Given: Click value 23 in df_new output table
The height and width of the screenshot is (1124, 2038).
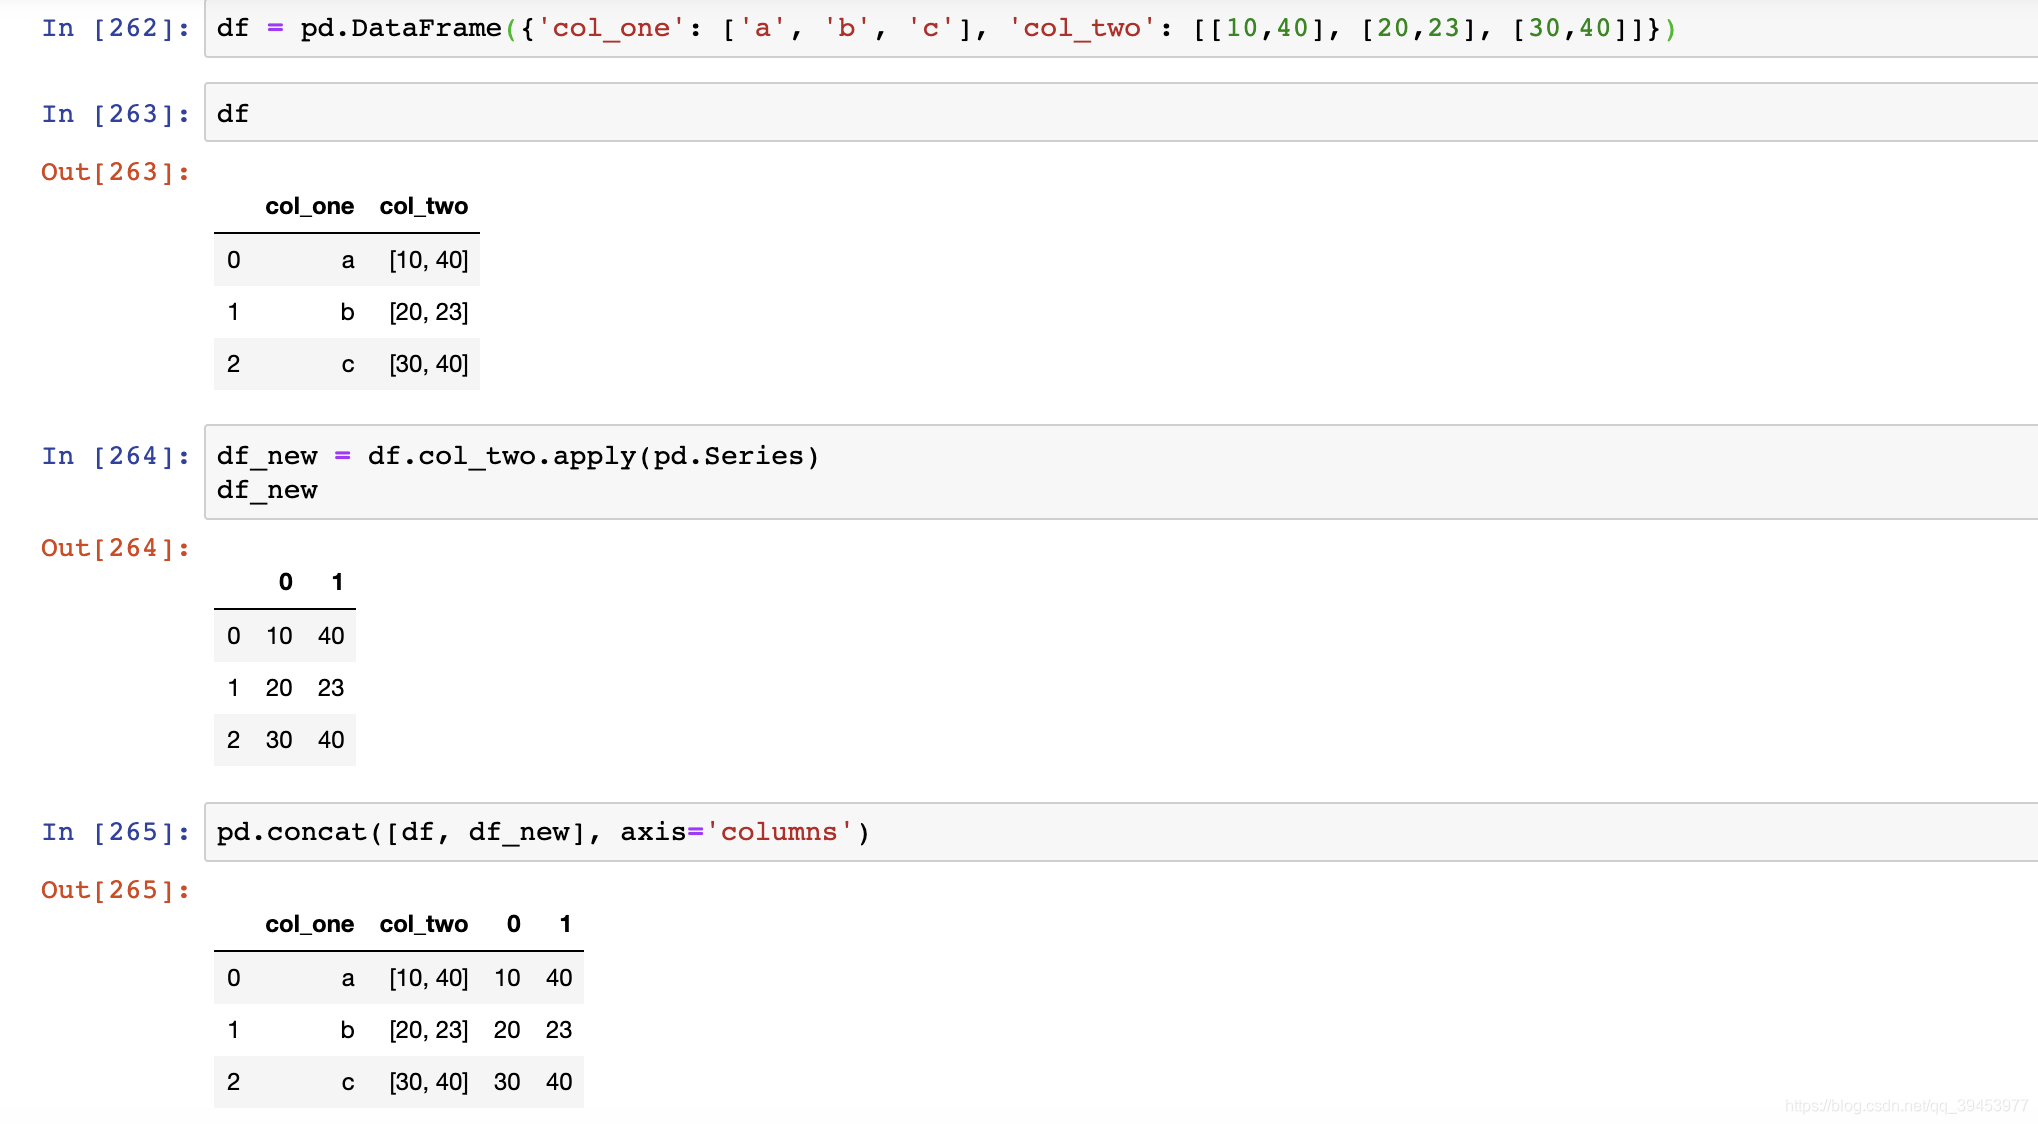Looking at the screenshot, I should click(x=330, y=688).
